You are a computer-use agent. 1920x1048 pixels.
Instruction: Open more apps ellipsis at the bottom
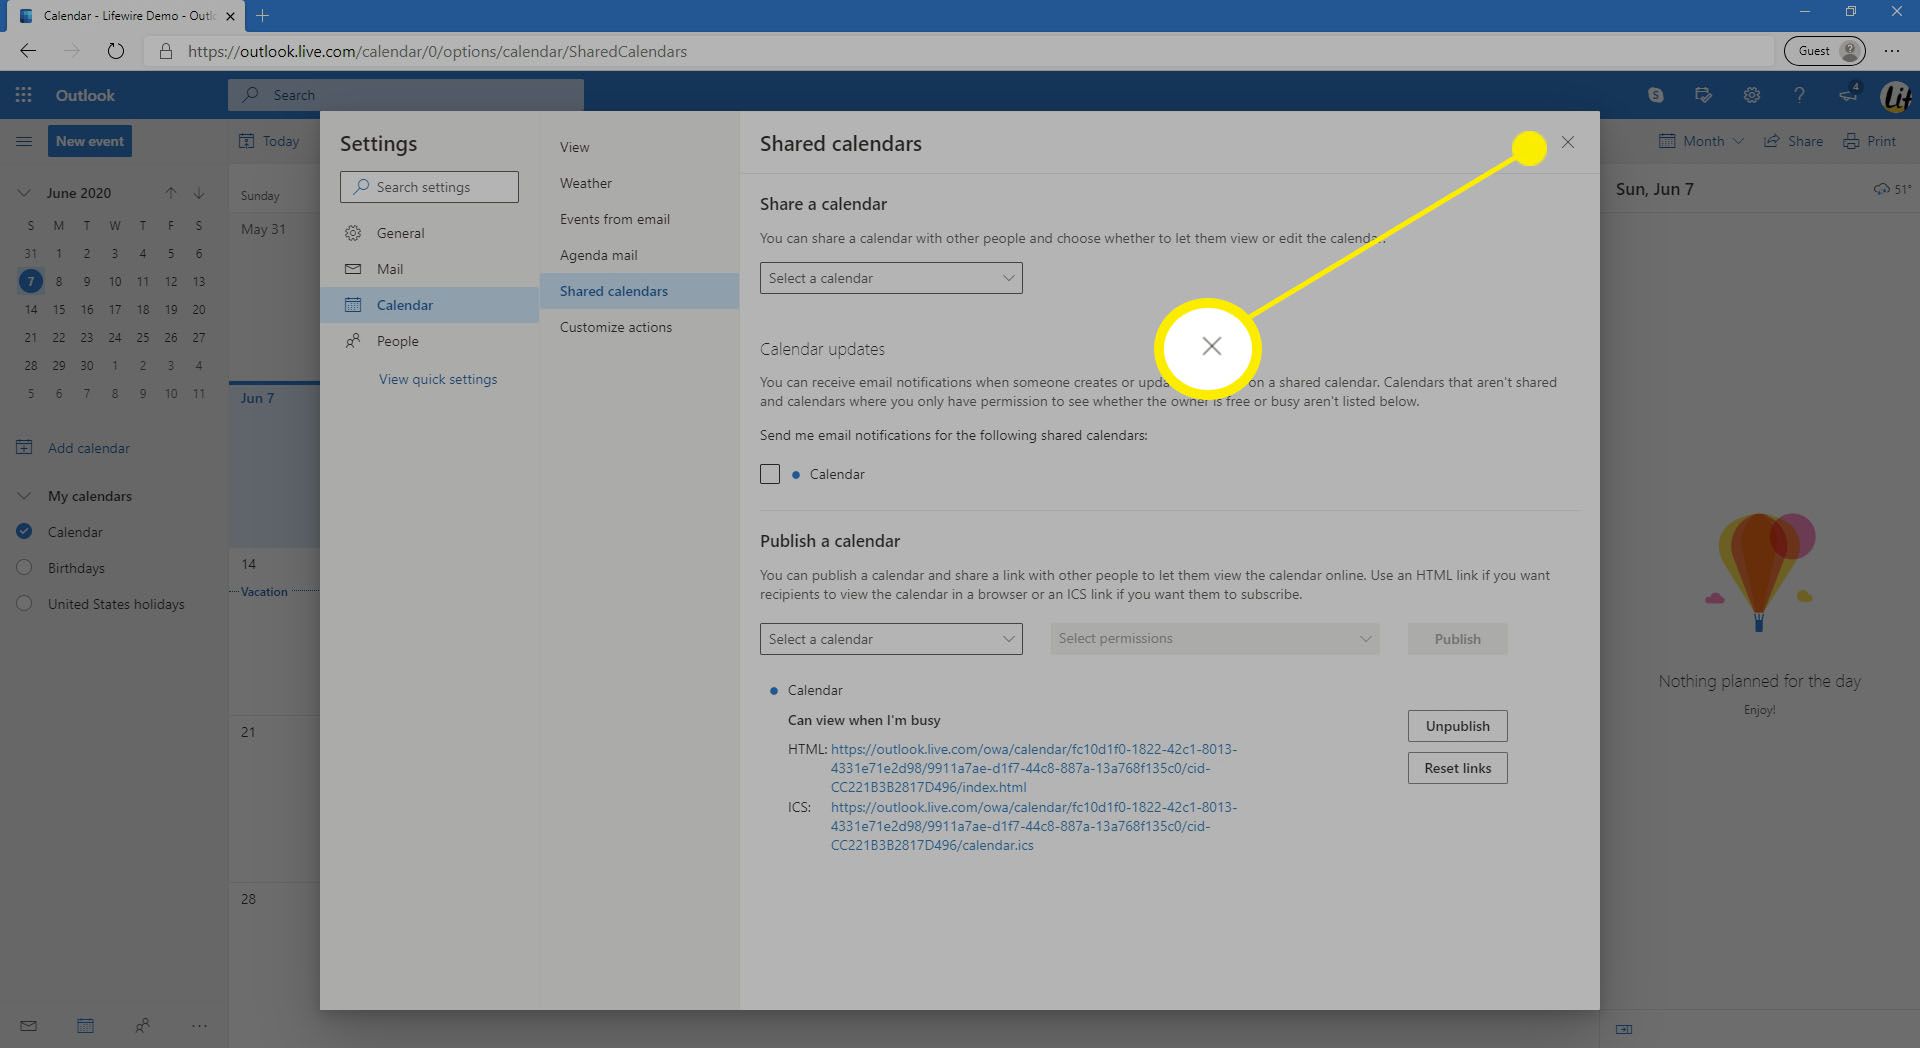pos(199,1025)
